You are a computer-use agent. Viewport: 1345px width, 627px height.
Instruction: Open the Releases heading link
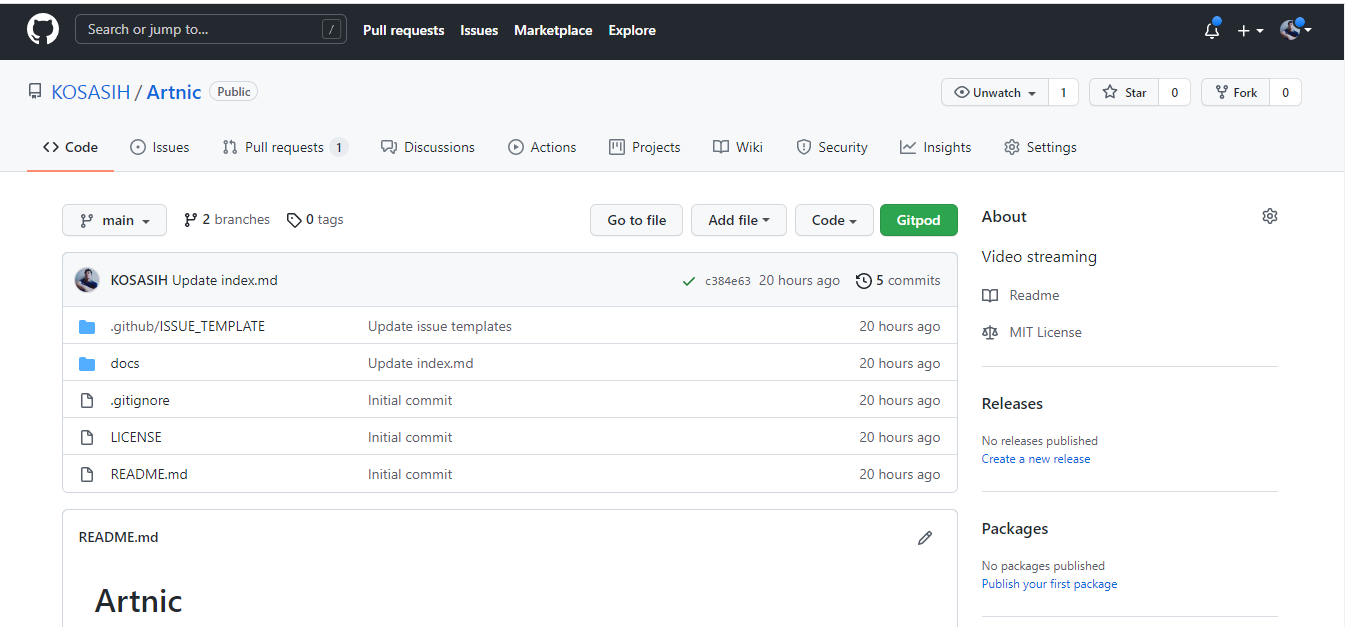pyautogui.click(x=1012, y=404)
